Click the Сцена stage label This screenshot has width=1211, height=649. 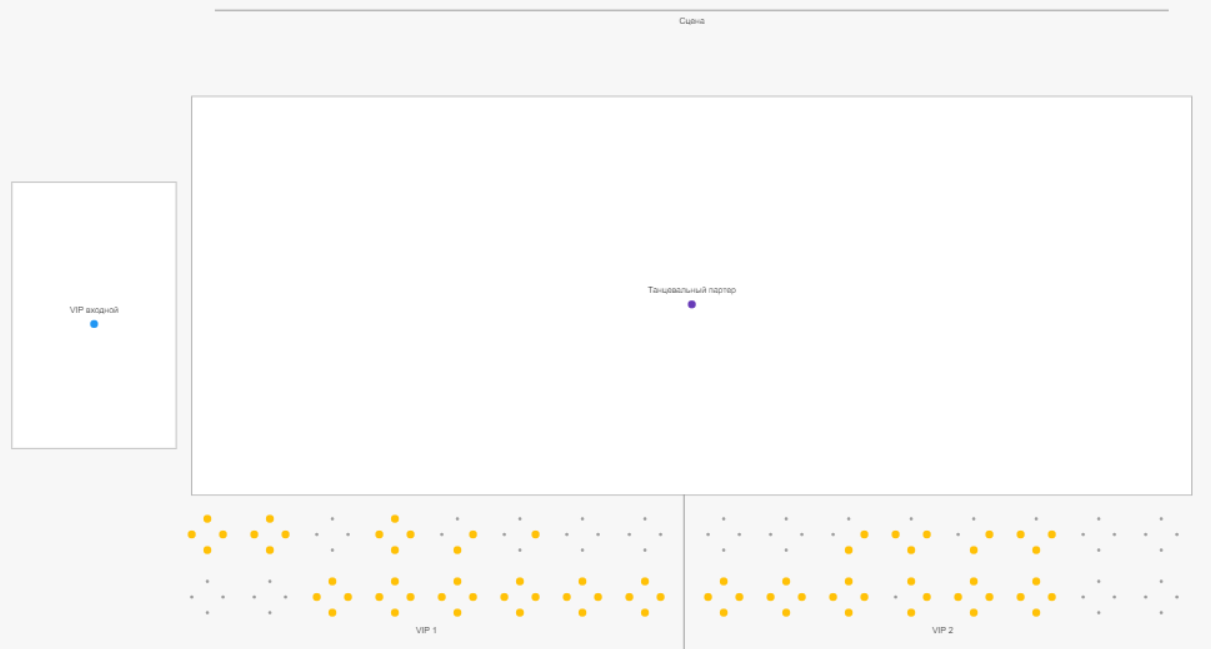(692, 21)
